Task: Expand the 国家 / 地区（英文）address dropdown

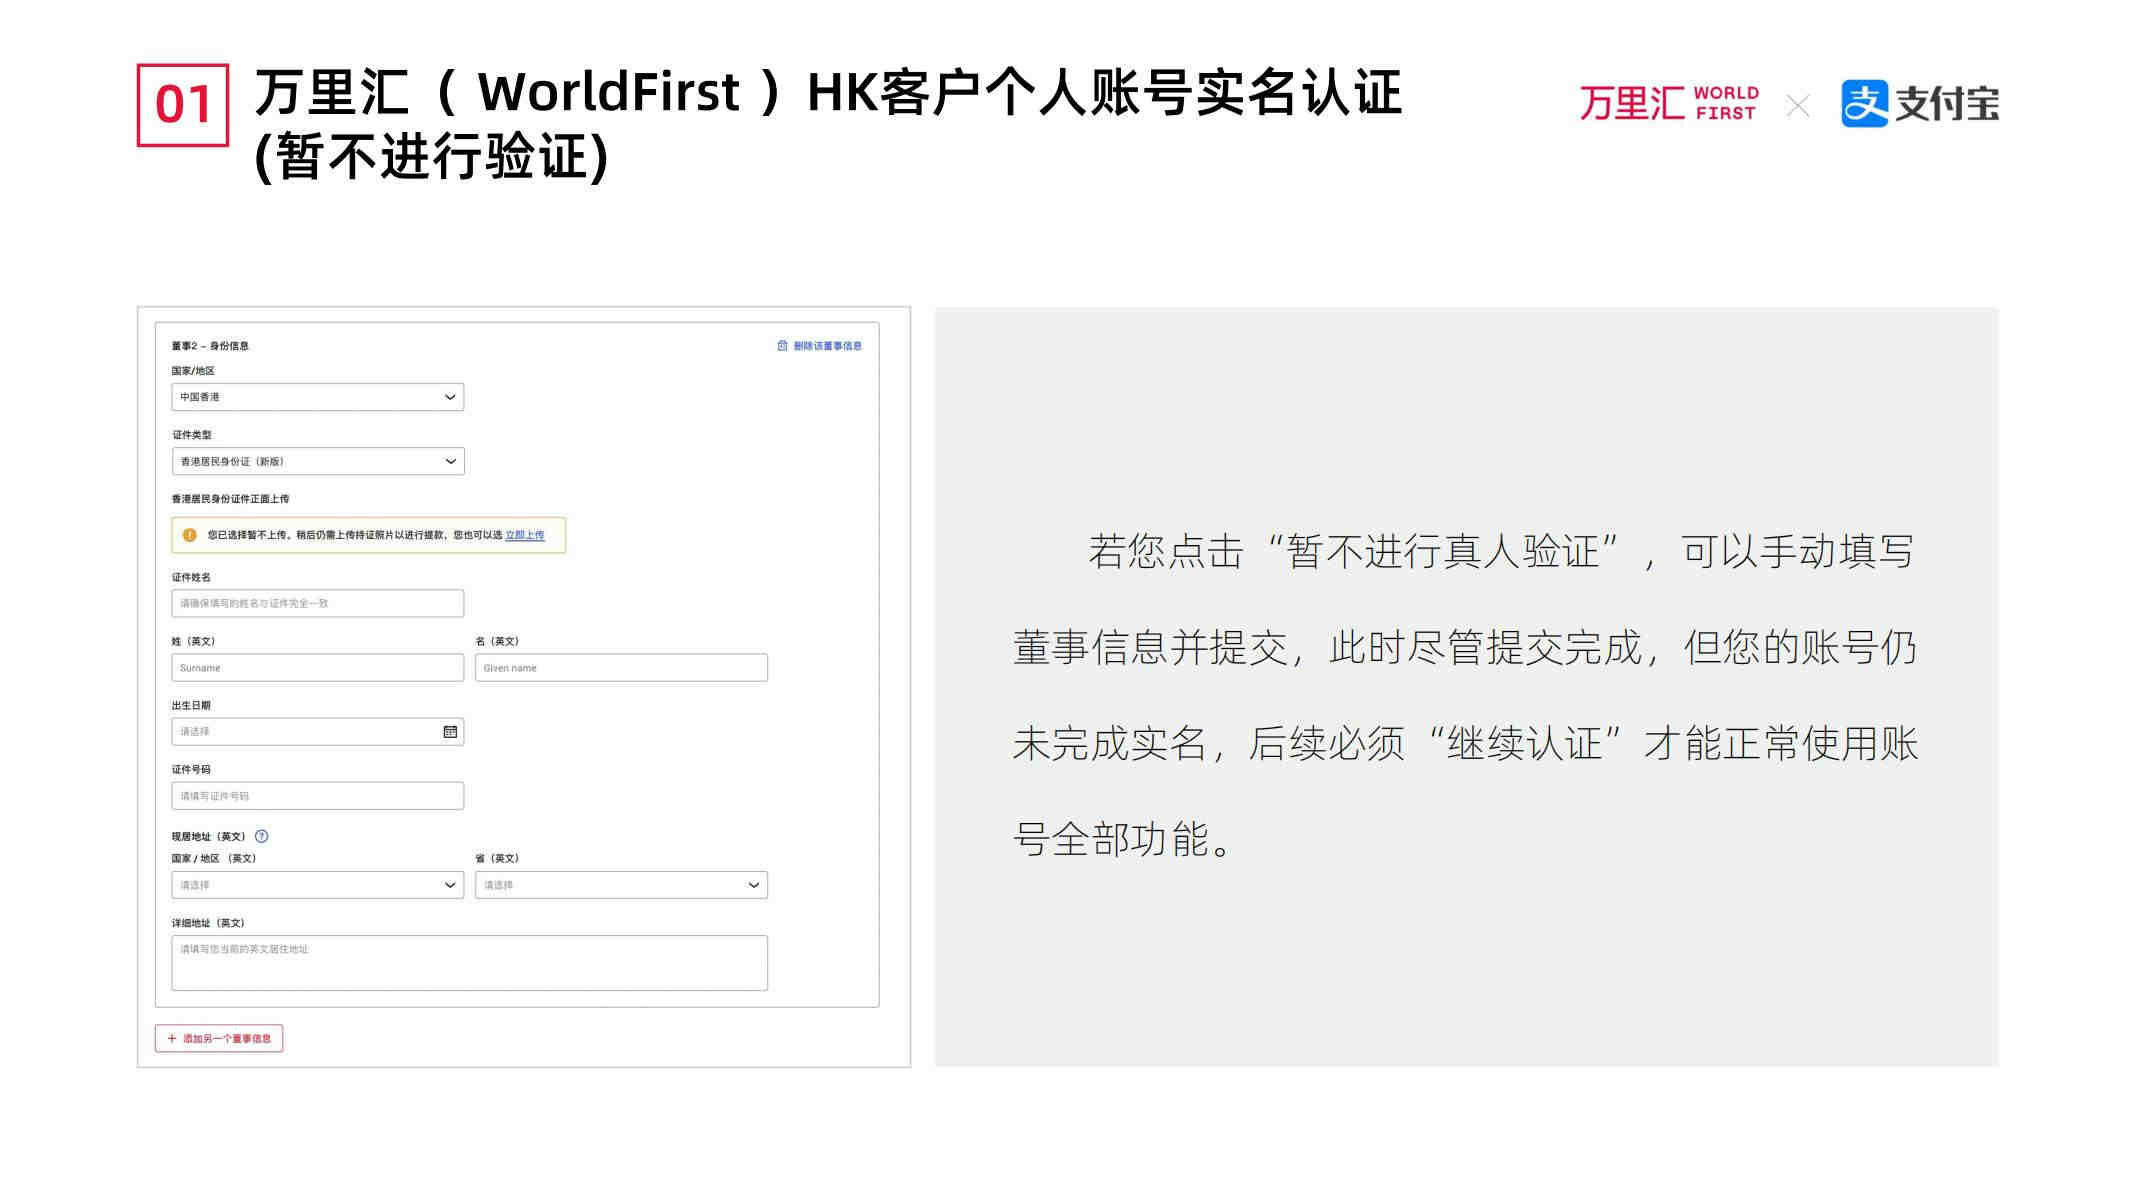Action: (318, 885)
